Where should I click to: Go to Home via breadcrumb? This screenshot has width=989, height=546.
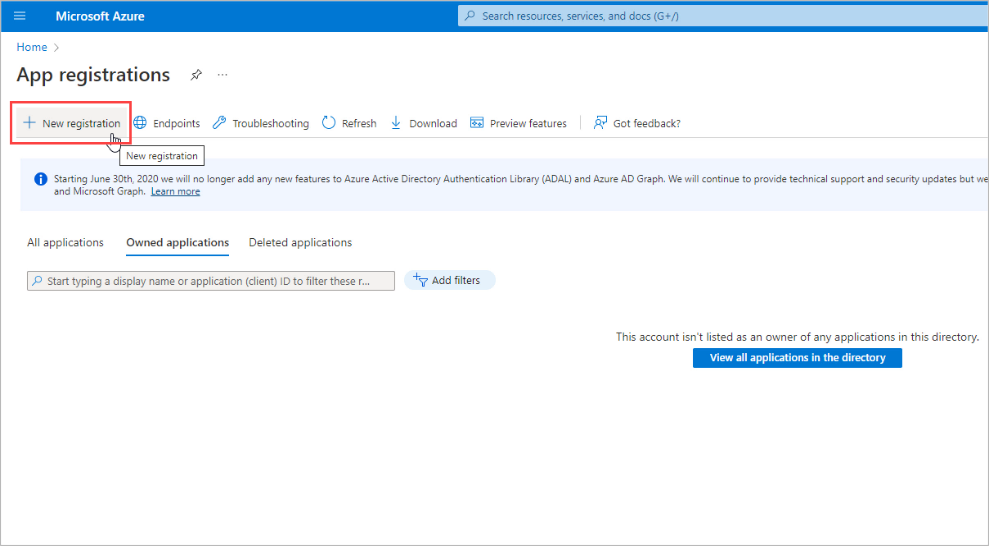(32, 47)
